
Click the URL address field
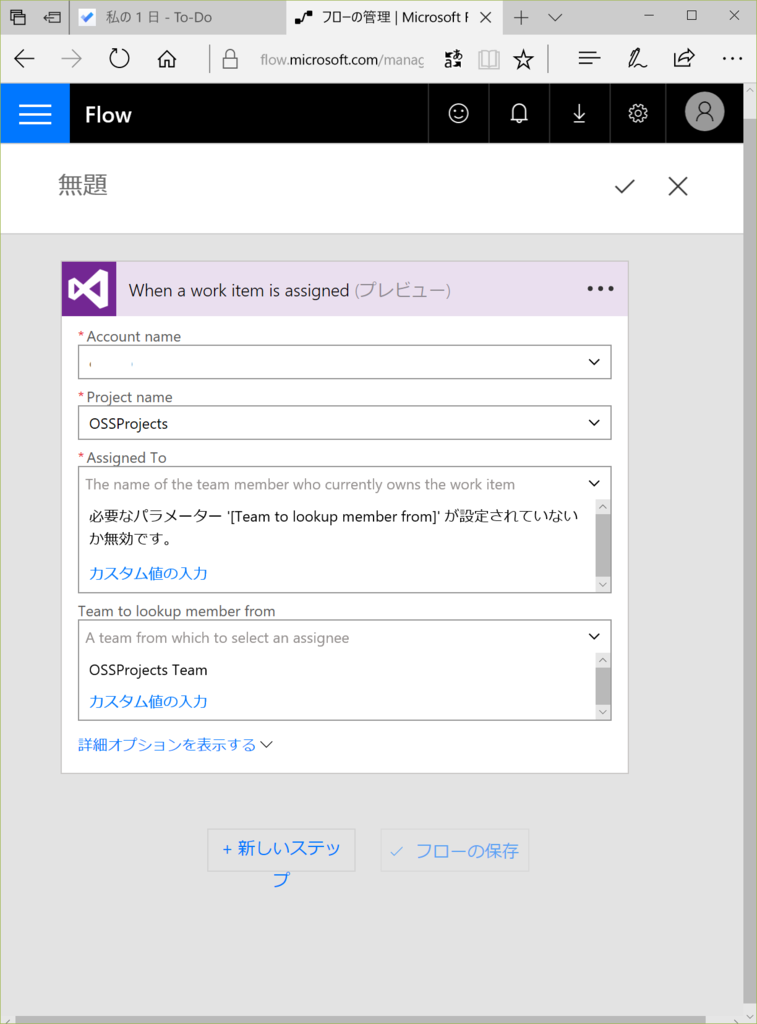[342, 60]
